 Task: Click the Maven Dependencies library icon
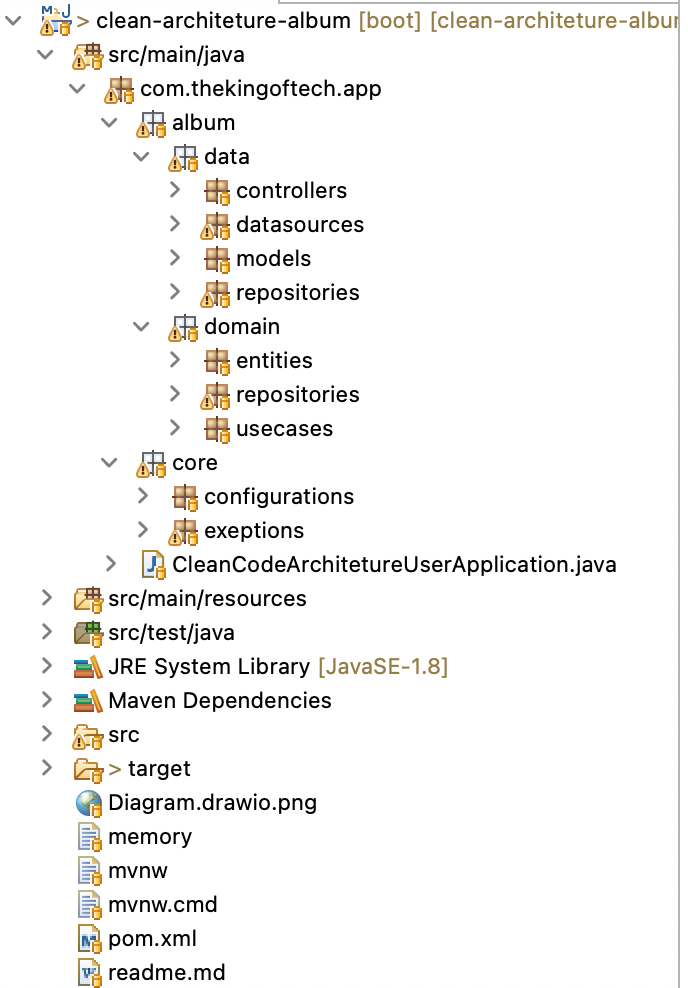(88, 700)
